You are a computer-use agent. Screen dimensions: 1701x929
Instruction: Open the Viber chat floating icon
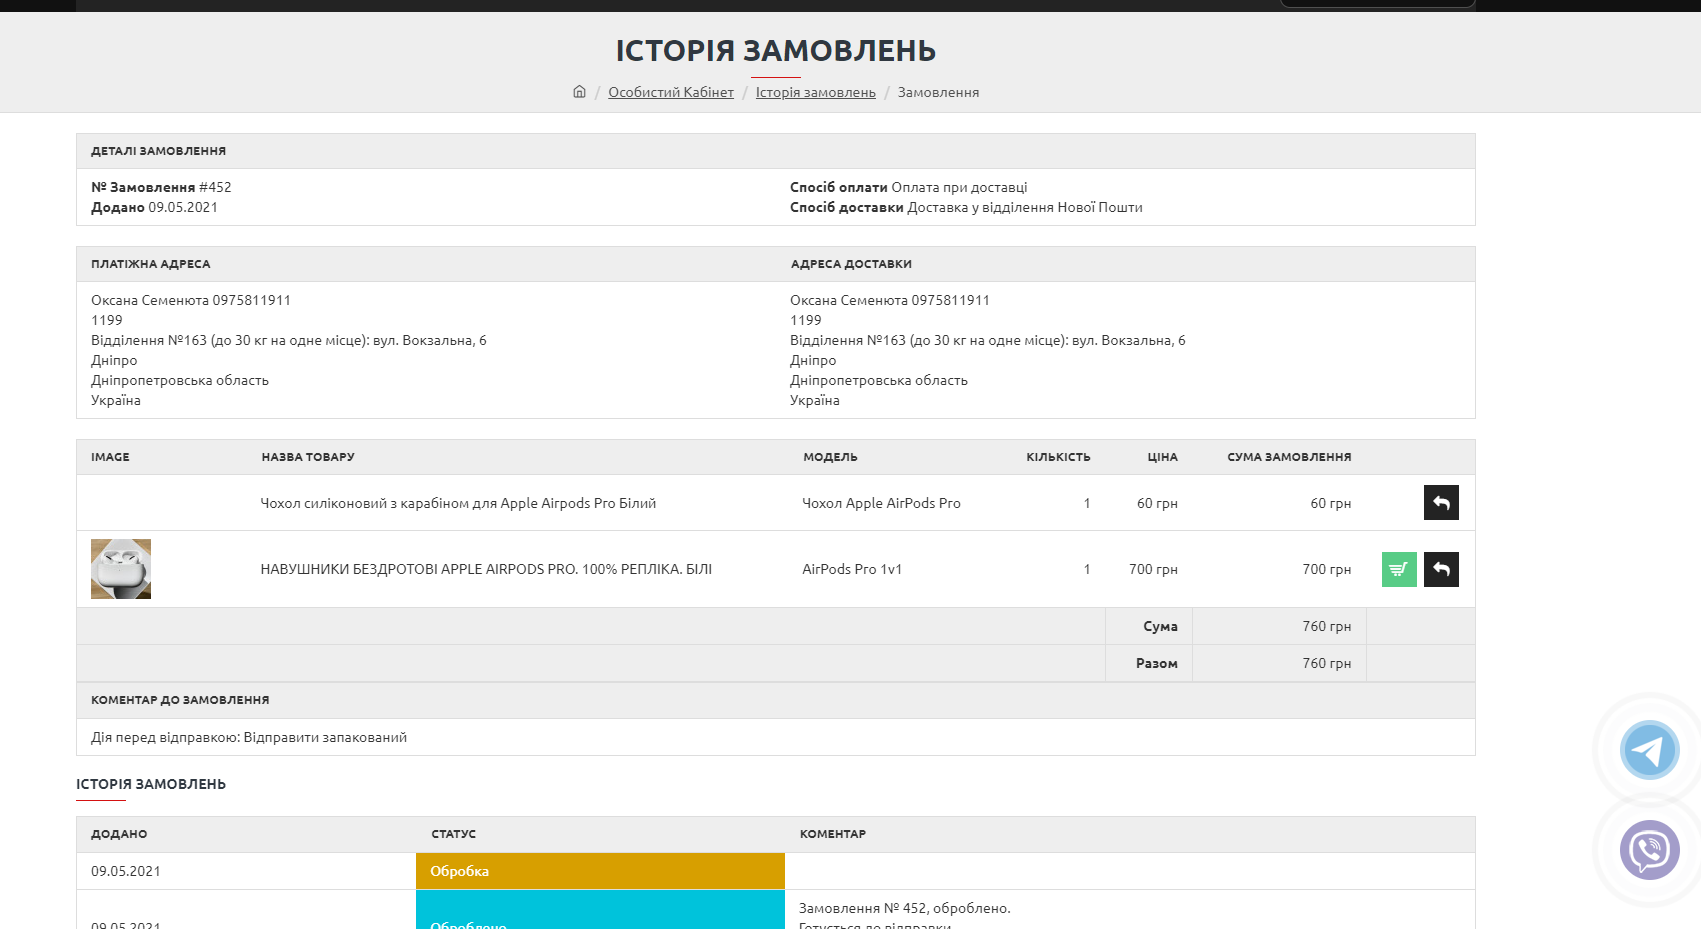pos(1649,850)
